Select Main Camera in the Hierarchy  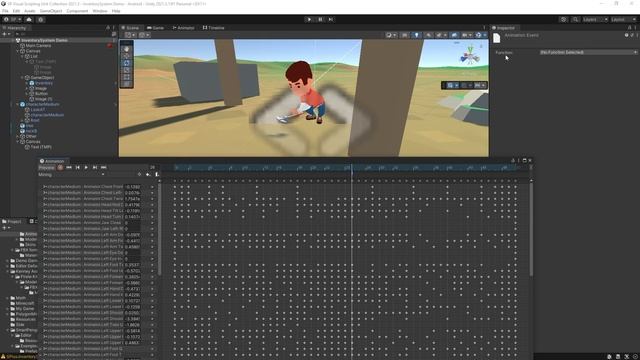coord(38,45)
